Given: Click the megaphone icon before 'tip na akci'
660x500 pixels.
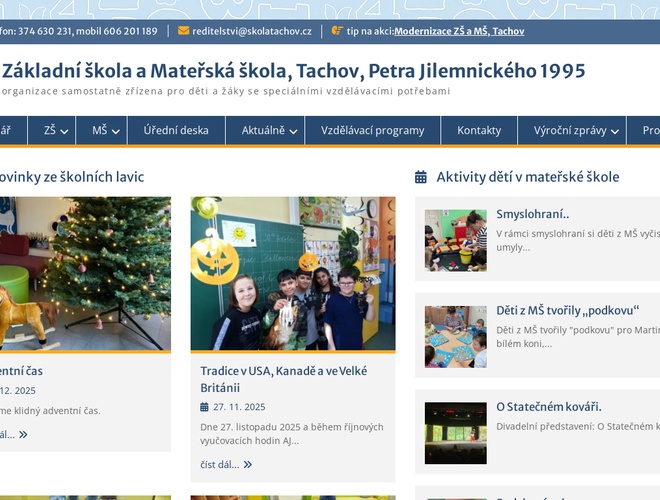Looking at the screenshot, I should [337, 31].
